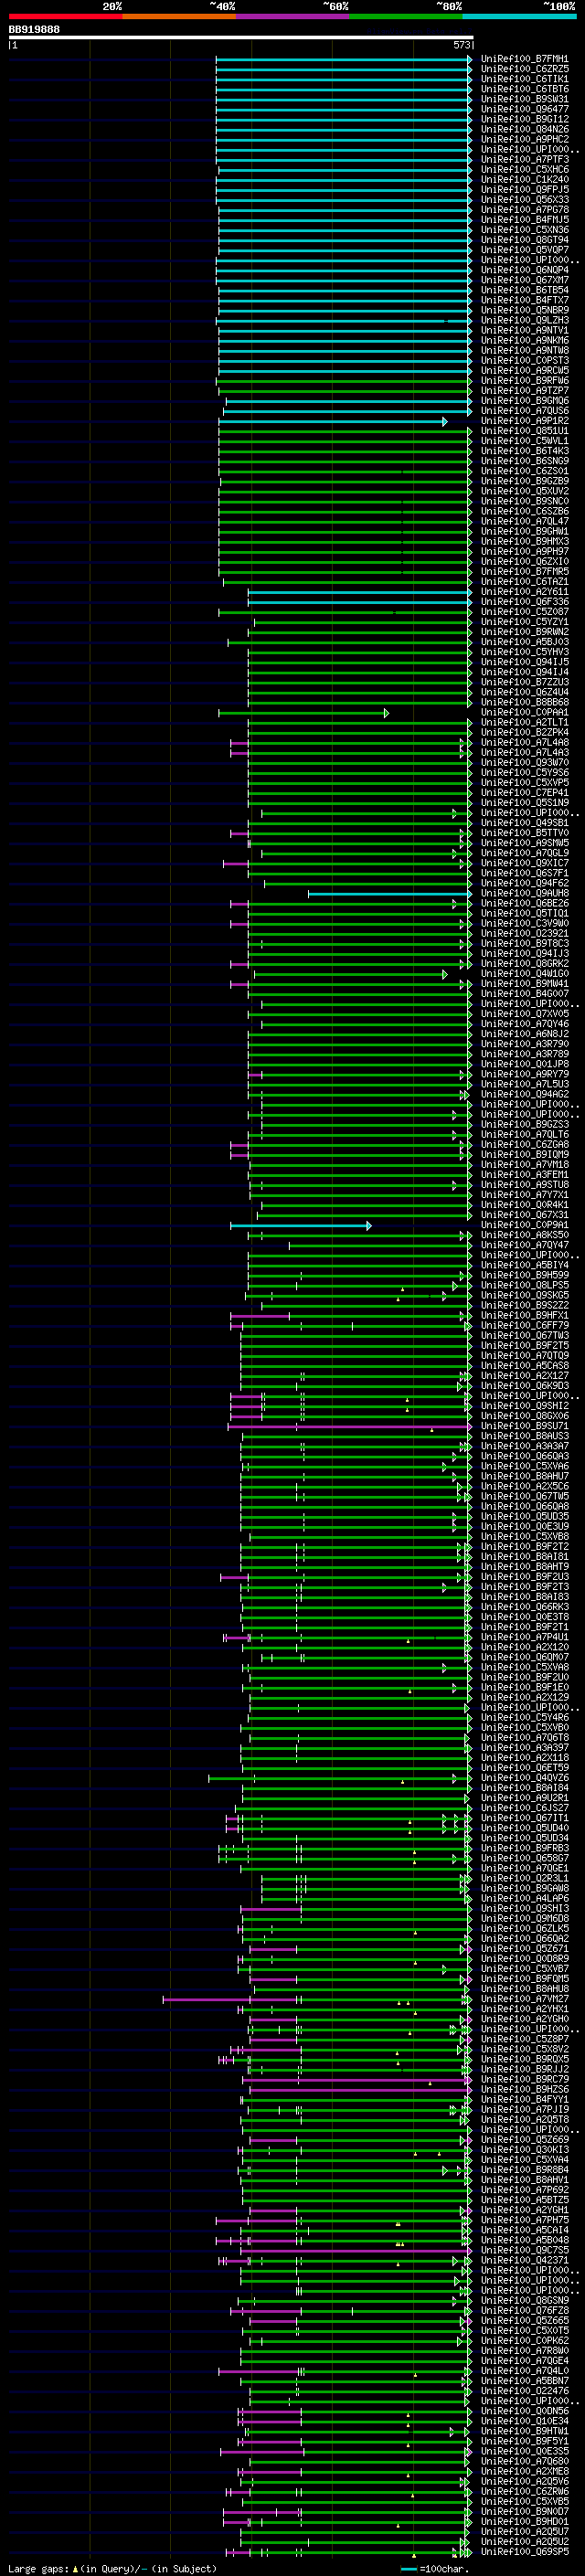Select the UniRef100_B8AI81 label
The image size is (585, 2576).
[x=524, y=1557]
